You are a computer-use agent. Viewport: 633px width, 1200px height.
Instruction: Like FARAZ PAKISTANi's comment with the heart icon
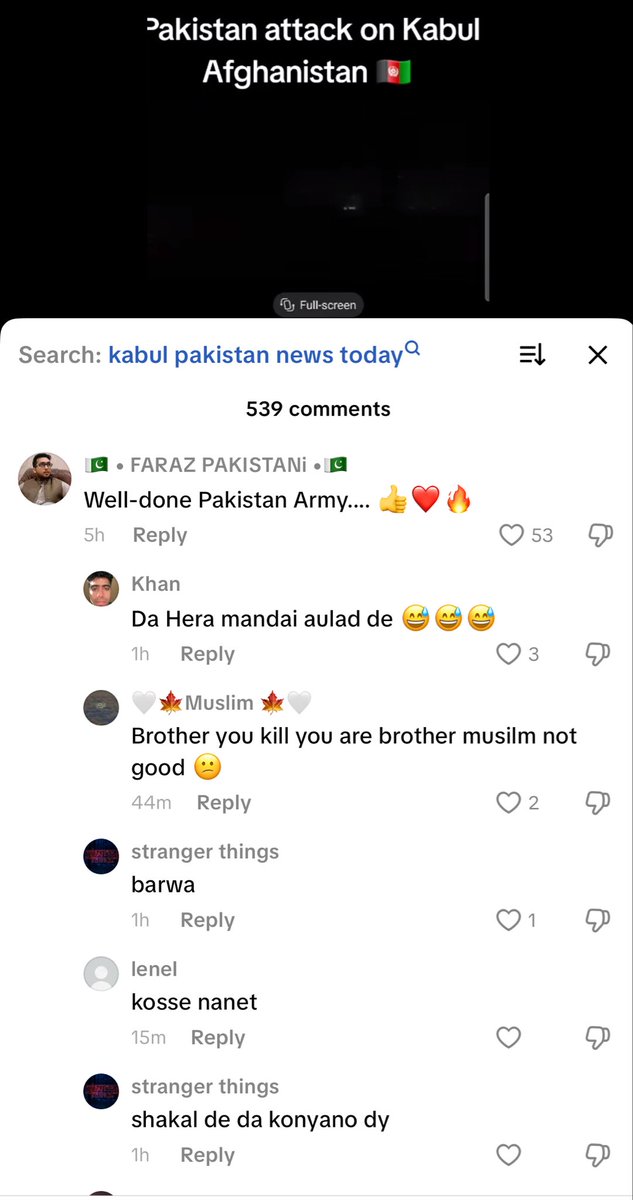point(511,535)
